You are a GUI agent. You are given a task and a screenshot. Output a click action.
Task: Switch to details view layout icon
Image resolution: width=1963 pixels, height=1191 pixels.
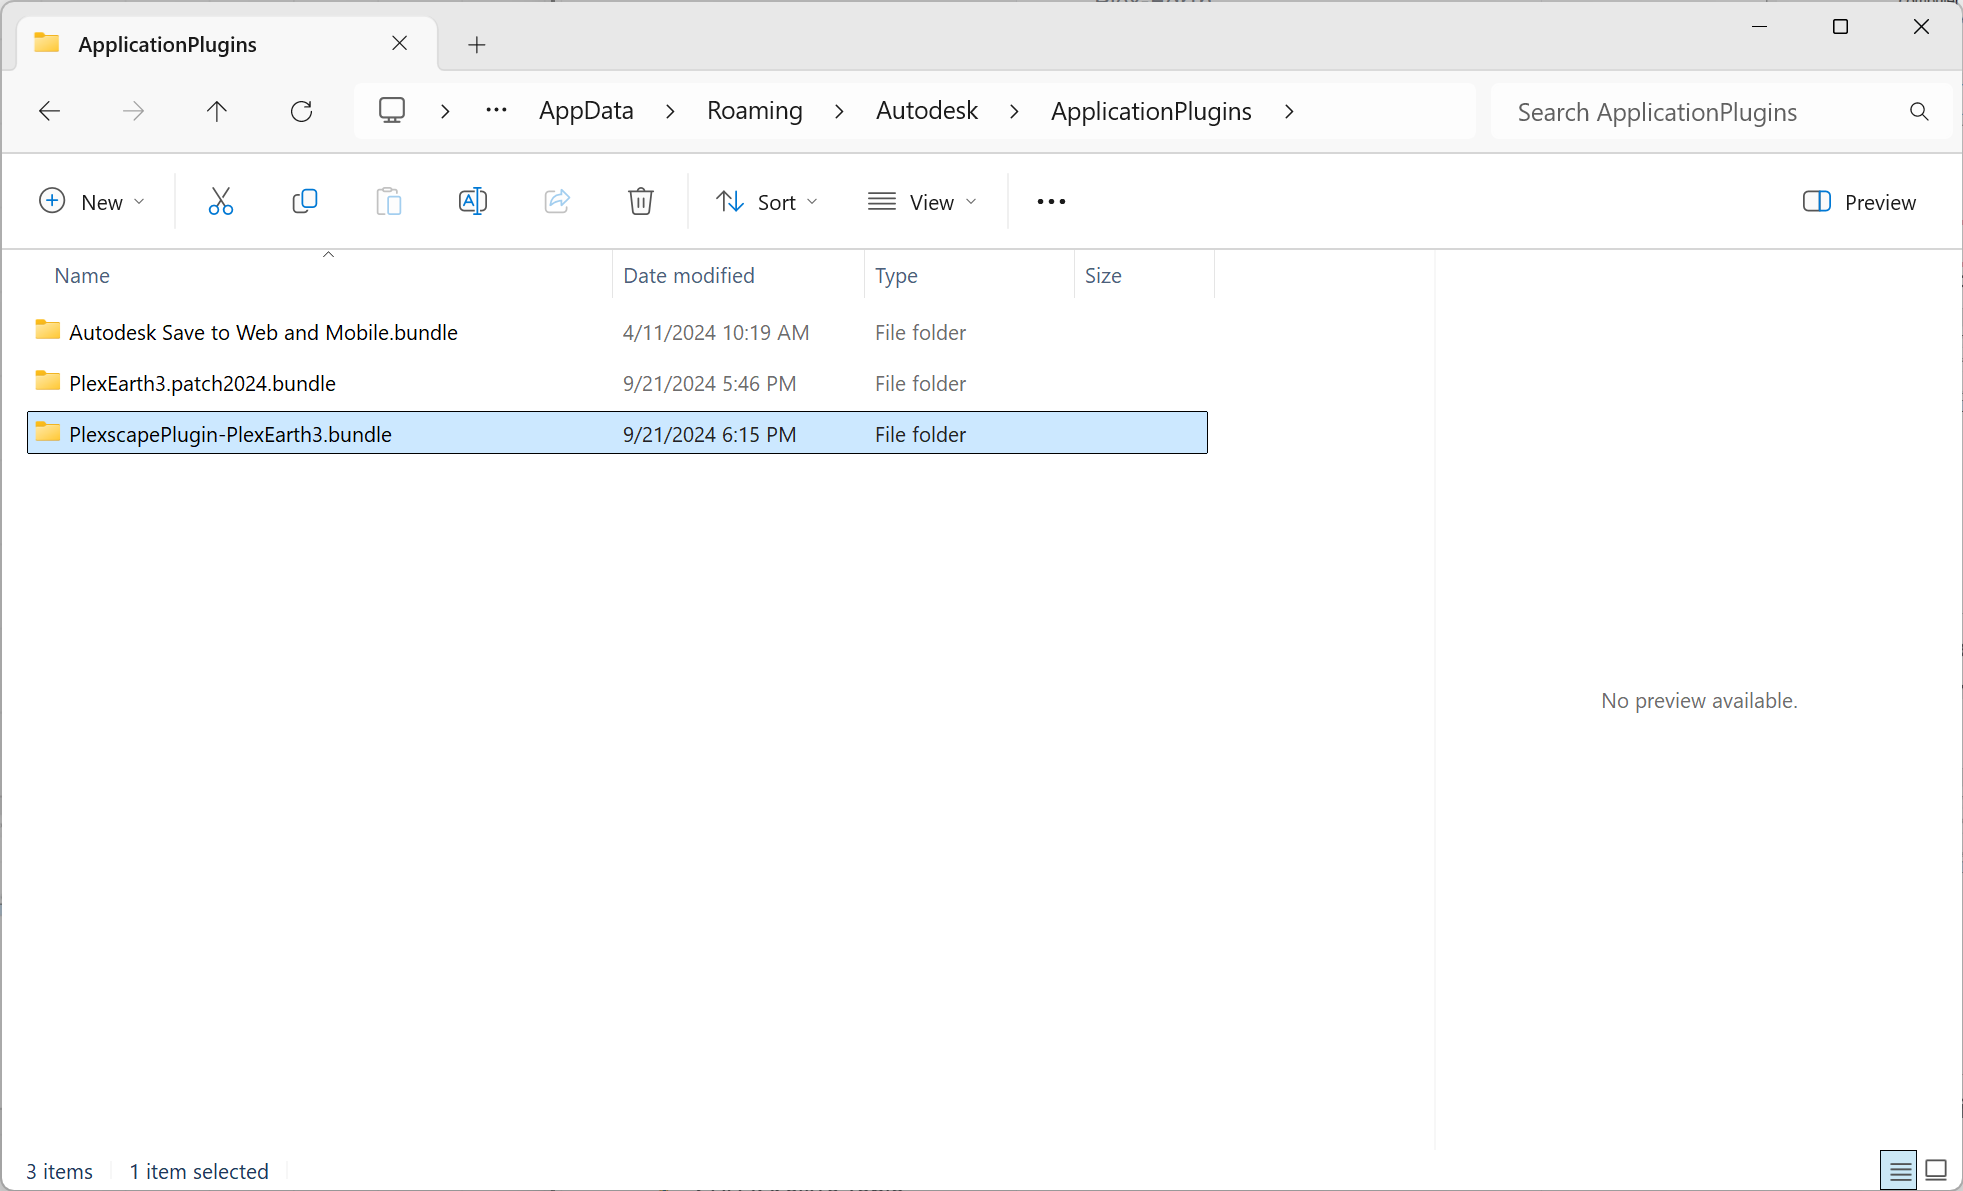1901,1170
